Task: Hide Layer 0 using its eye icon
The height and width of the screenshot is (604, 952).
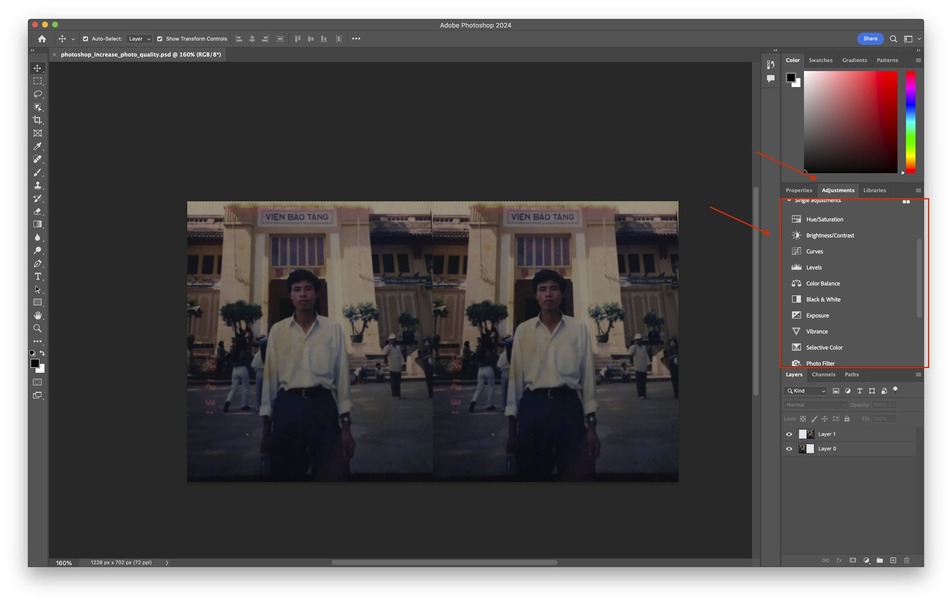Action: coord(789,449)
